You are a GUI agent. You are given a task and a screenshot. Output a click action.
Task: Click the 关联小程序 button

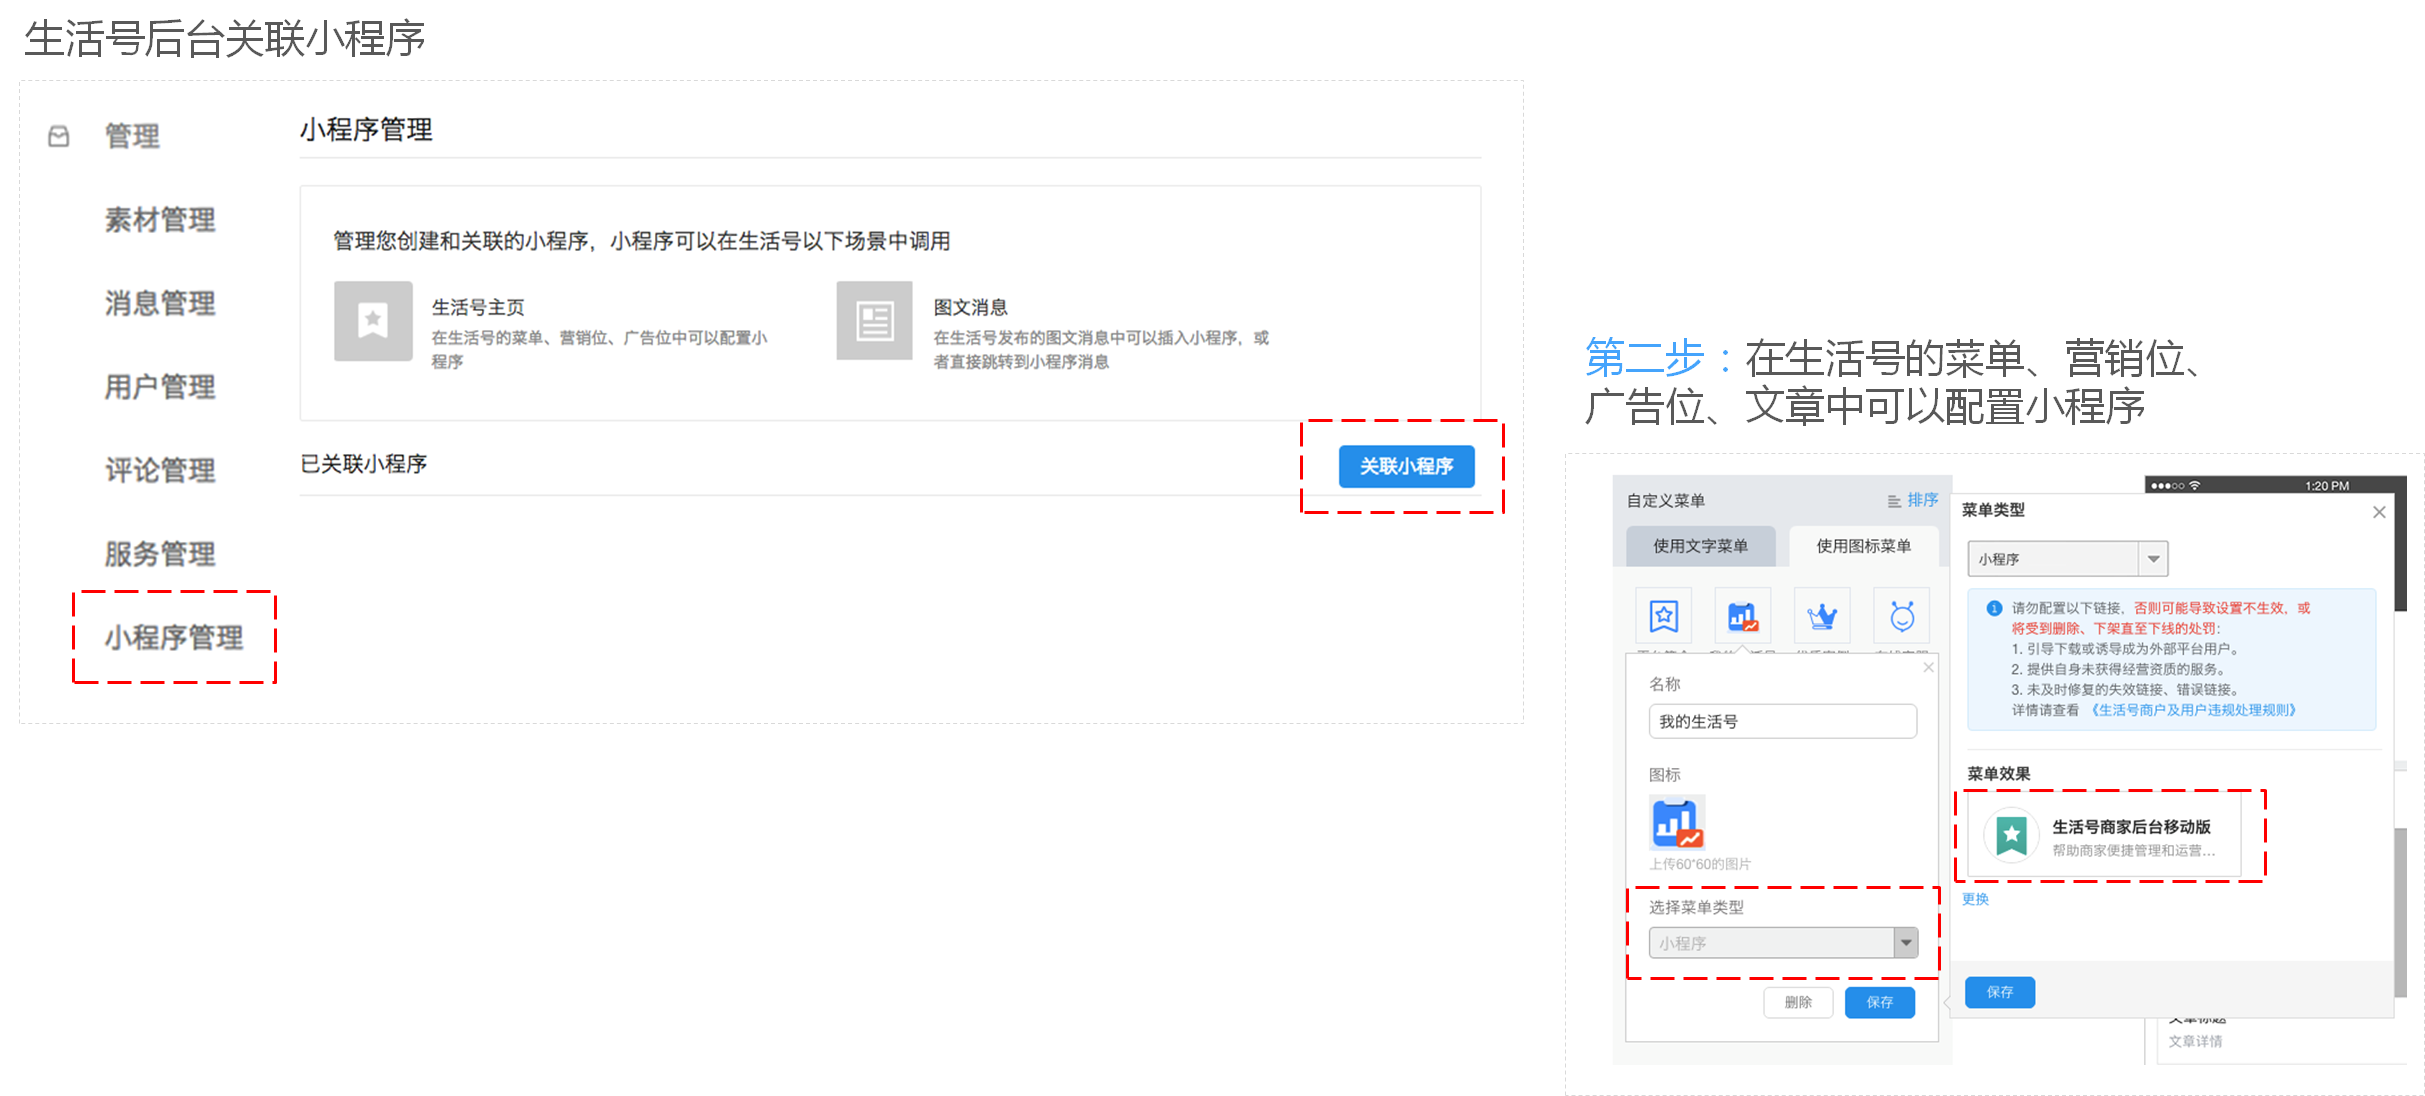1405,466
